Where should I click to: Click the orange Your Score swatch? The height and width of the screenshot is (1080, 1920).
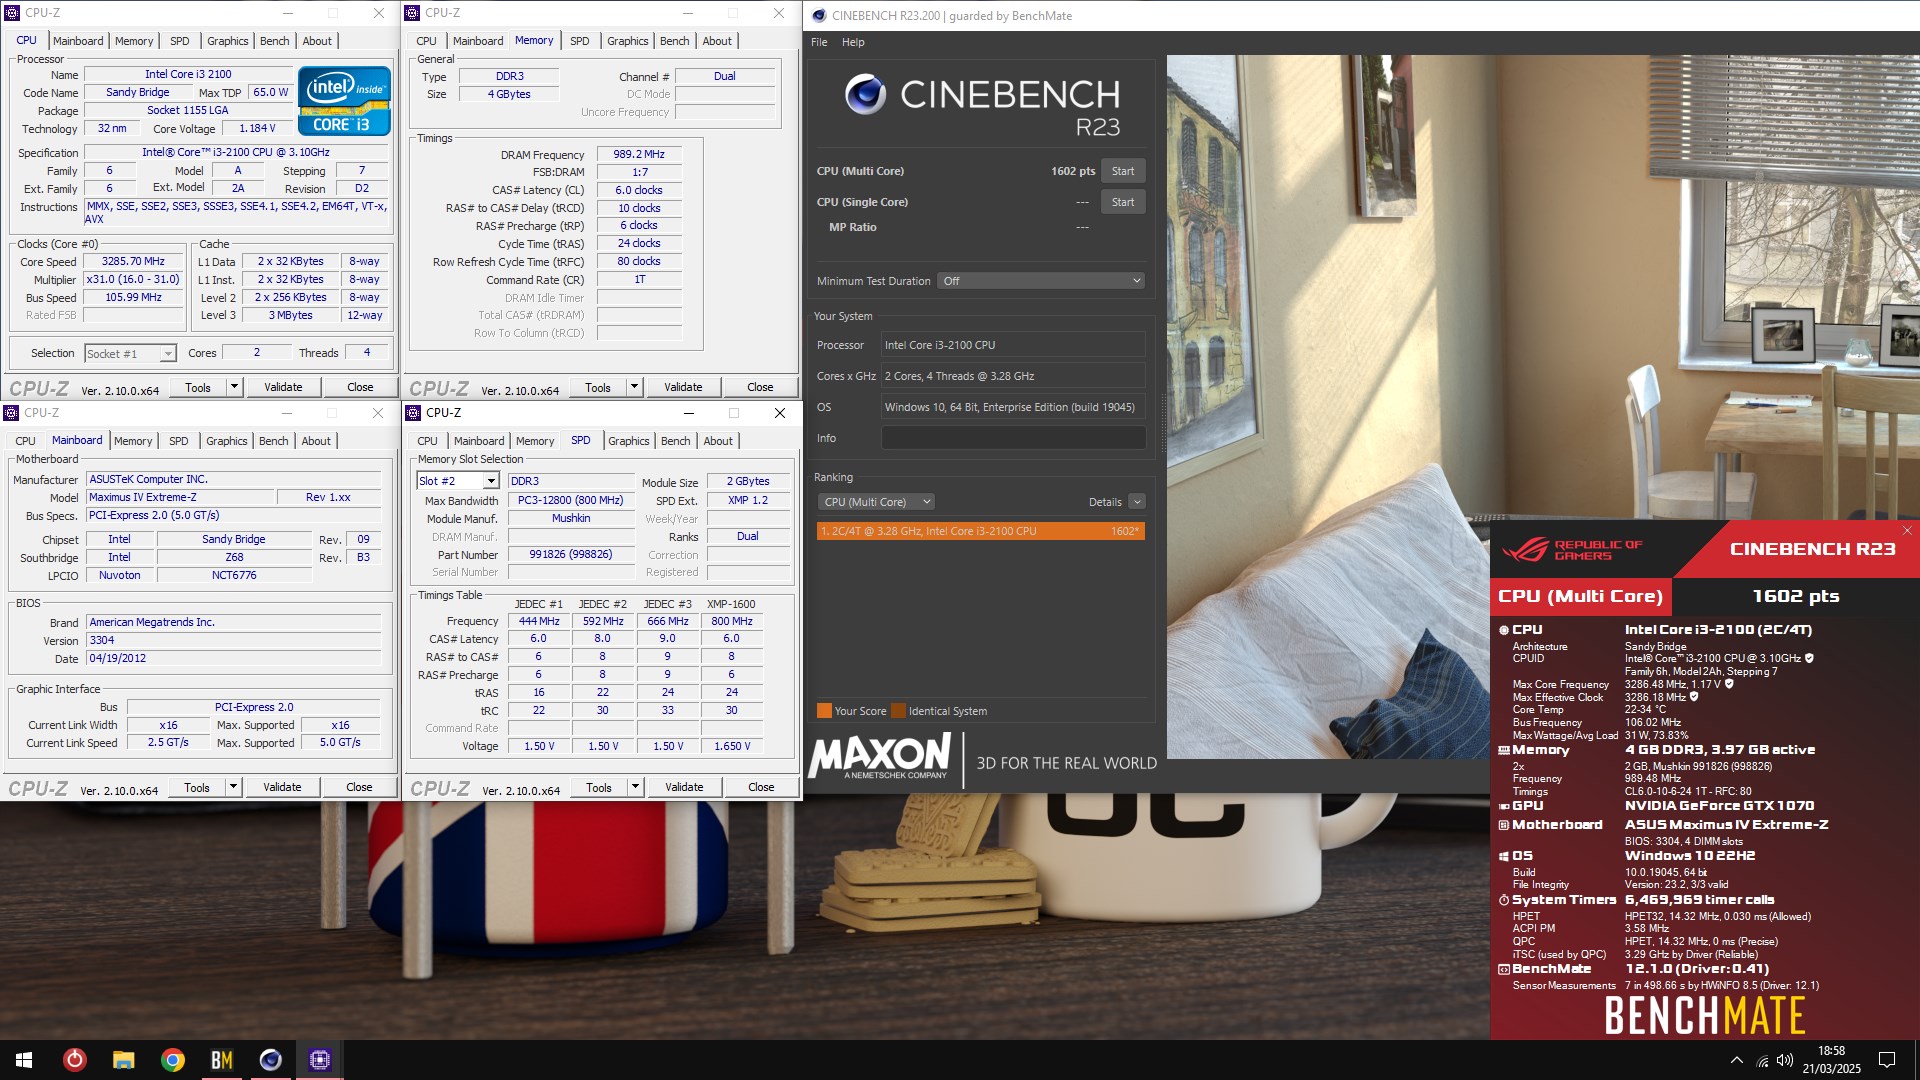coord(824,711)
